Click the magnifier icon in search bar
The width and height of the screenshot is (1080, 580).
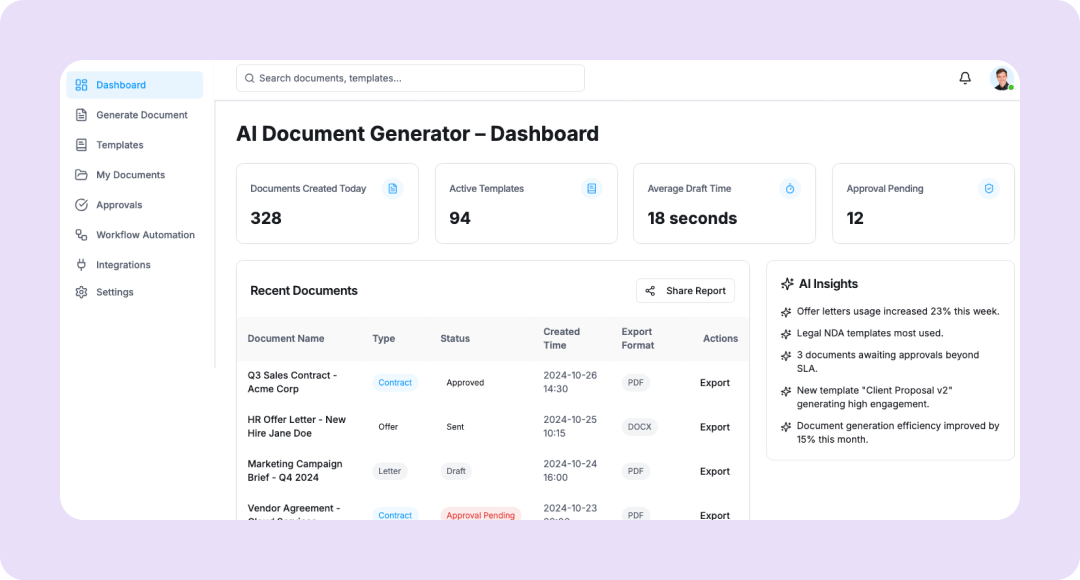(x=250, y=78)
